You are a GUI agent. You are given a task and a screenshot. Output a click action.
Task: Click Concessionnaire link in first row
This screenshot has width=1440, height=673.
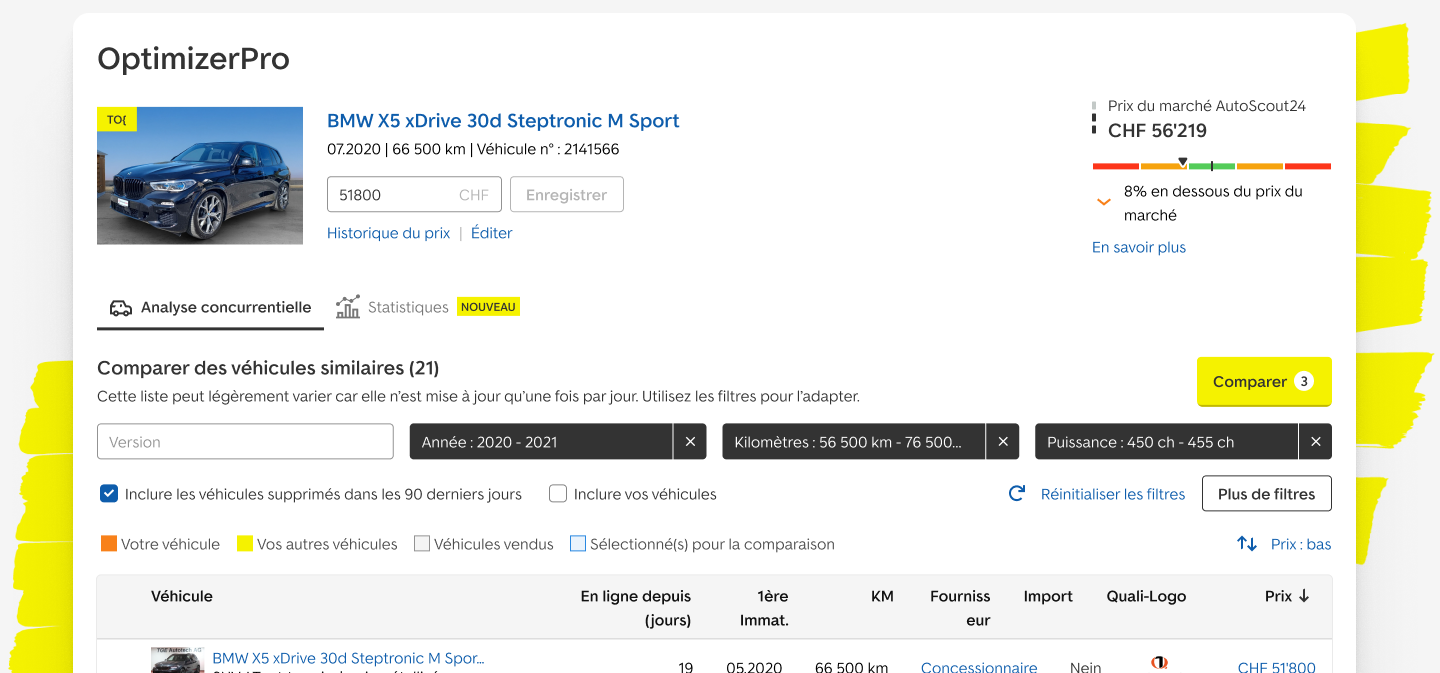979,667
